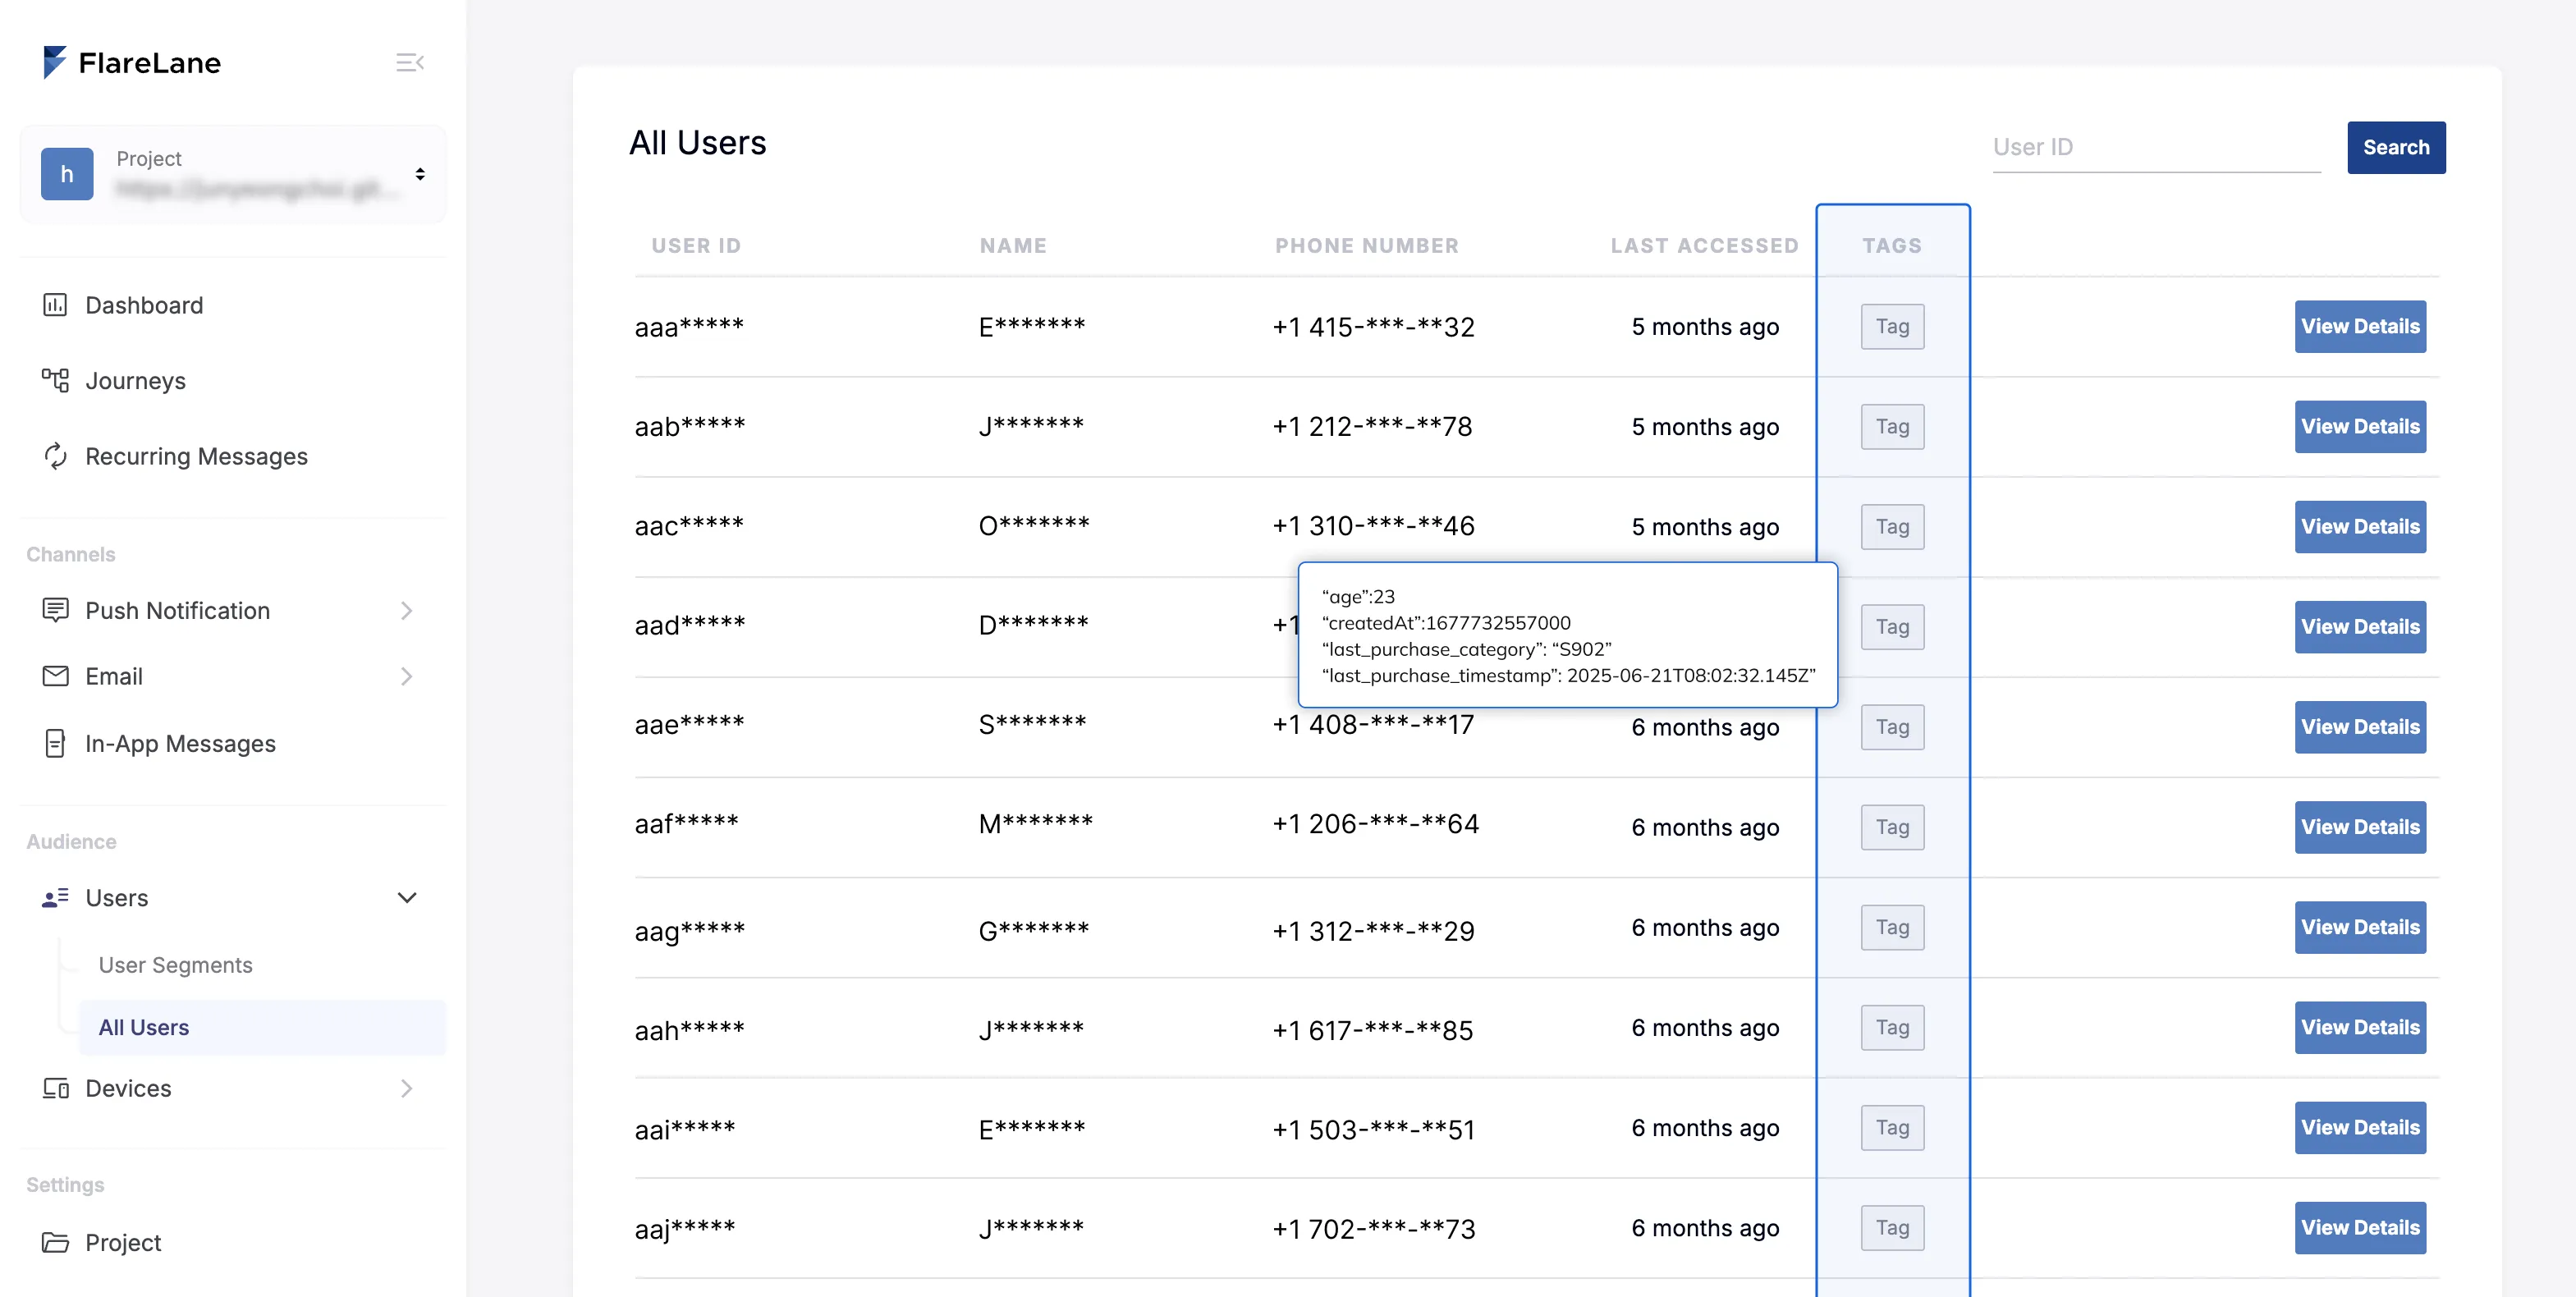Image resolution: width=2576 pixels, height=1297 pixels.
Task: Click the Push Notification message icon
Action: (x=55, y=610)
